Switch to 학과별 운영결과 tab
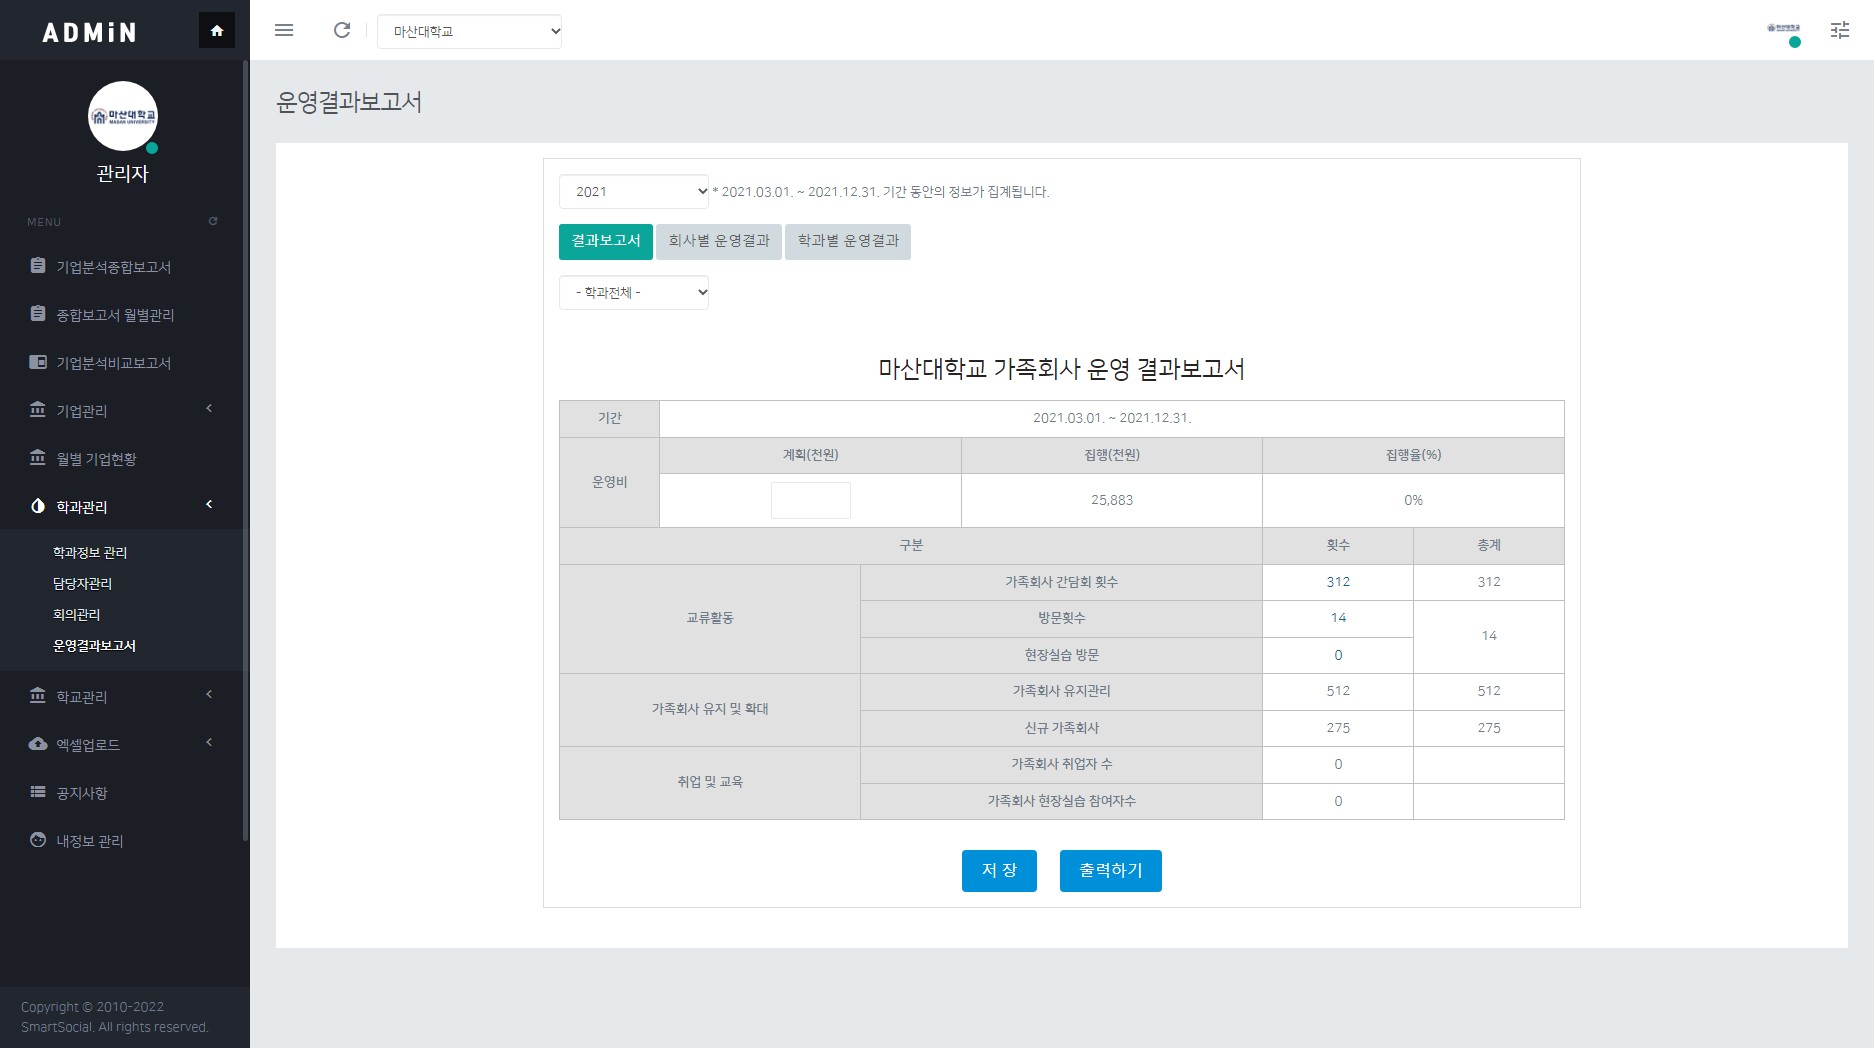The width and height of the screenshot is (1874, 1048). [847, 241]
